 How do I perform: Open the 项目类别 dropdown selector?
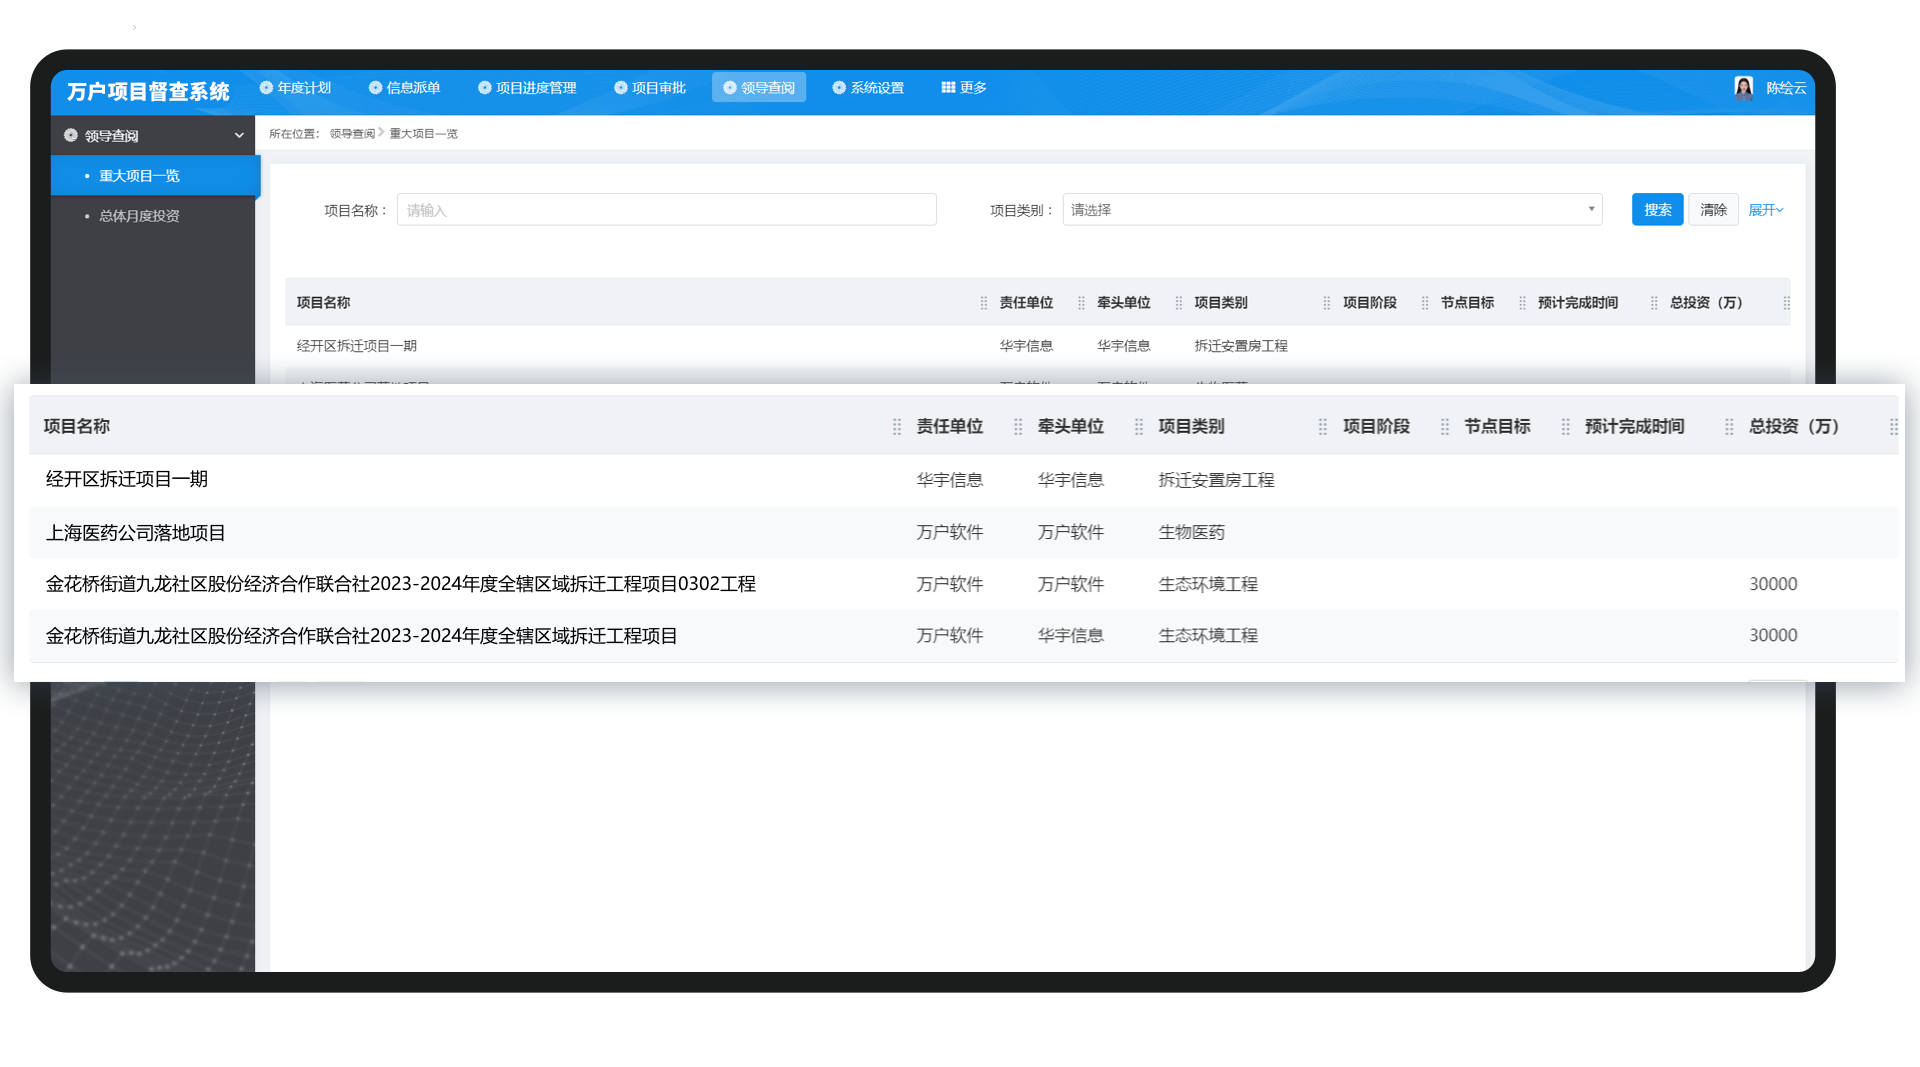coord(1332,210)
